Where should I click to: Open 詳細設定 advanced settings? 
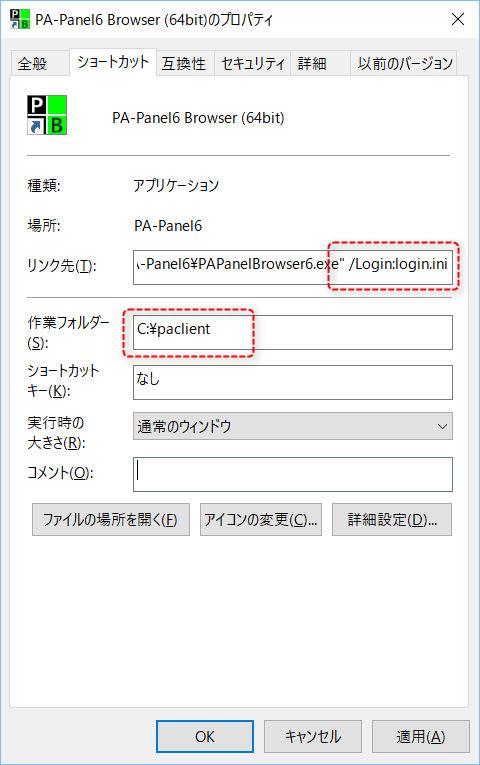392,520
